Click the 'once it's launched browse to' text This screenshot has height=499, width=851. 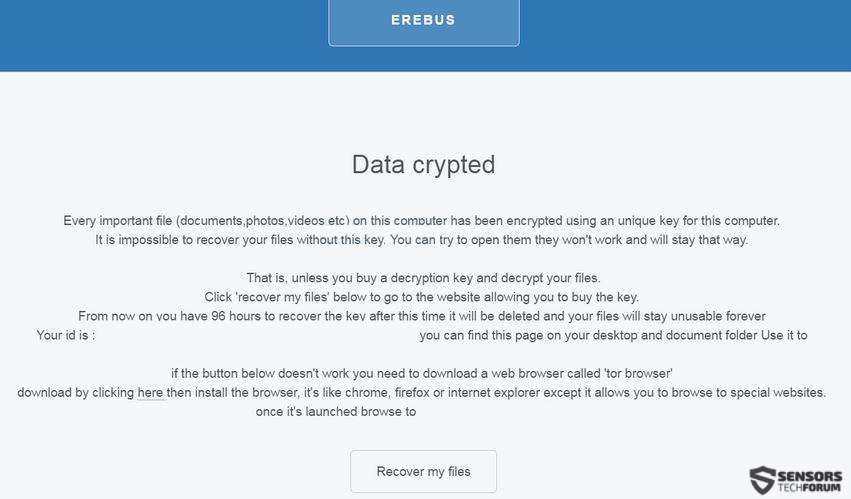pos(335,412)
